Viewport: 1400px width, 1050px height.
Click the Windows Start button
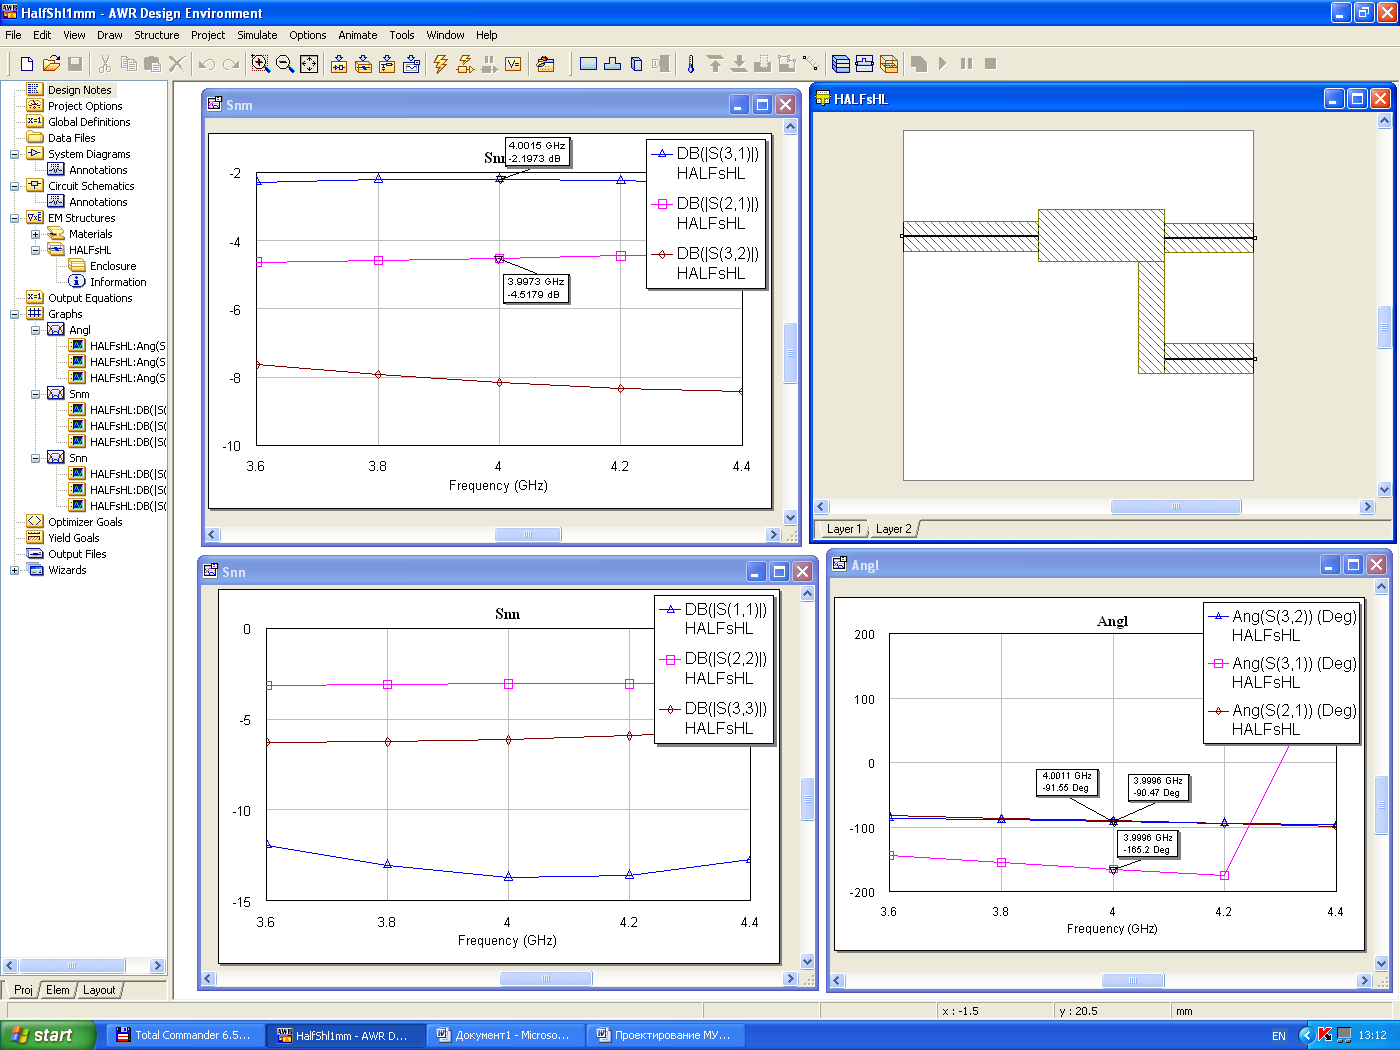pos(48,1035)
